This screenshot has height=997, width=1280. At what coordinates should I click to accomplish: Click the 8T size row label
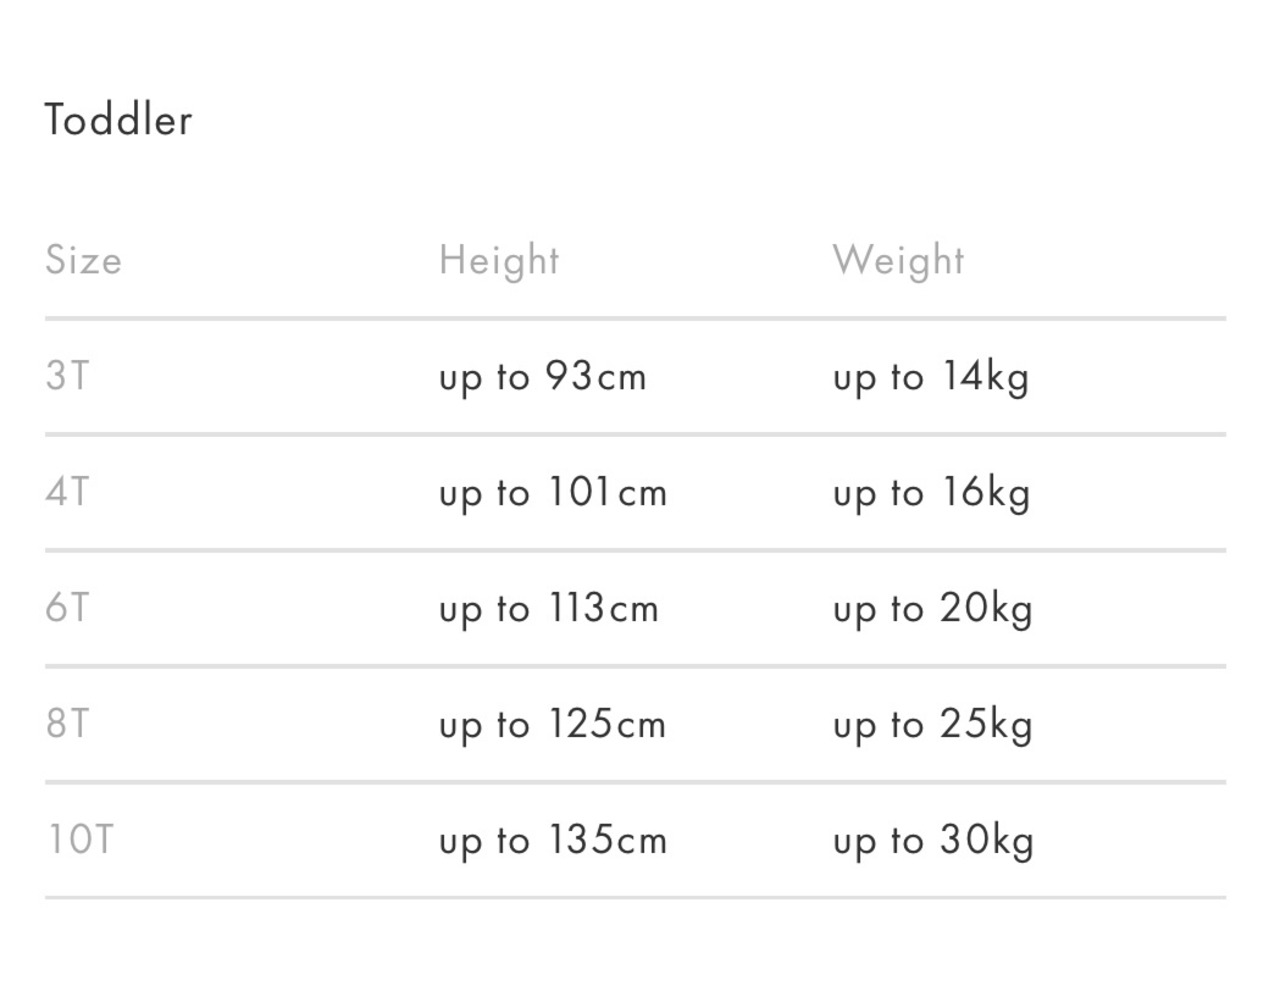pyautogui.click(x=67, y=723)
